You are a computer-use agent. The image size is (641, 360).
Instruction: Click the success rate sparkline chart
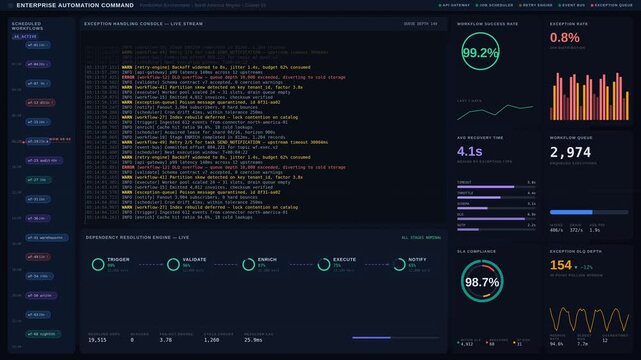(495, 112)
